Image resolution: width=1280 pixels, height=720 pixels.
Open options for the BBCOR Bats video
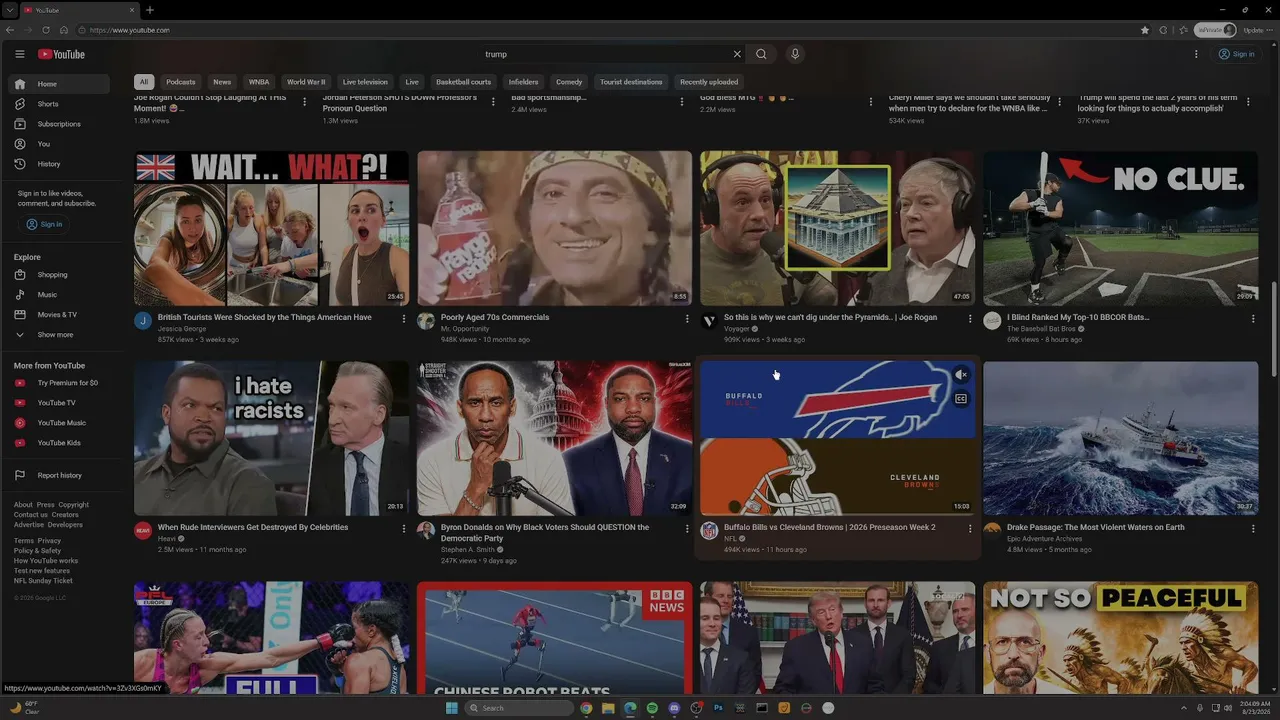[x=1253, y=319]
